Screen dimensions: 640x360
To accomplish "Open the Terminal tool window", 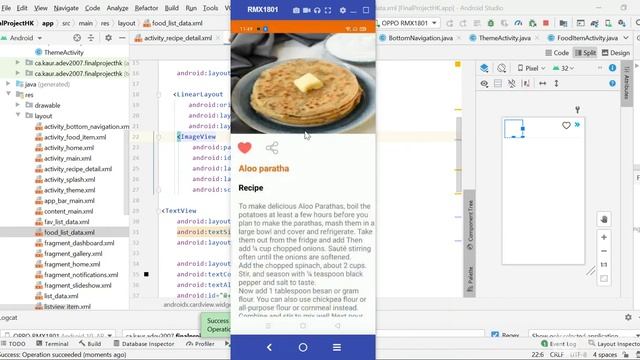I will pyautogui.click(x=52, y=344).
